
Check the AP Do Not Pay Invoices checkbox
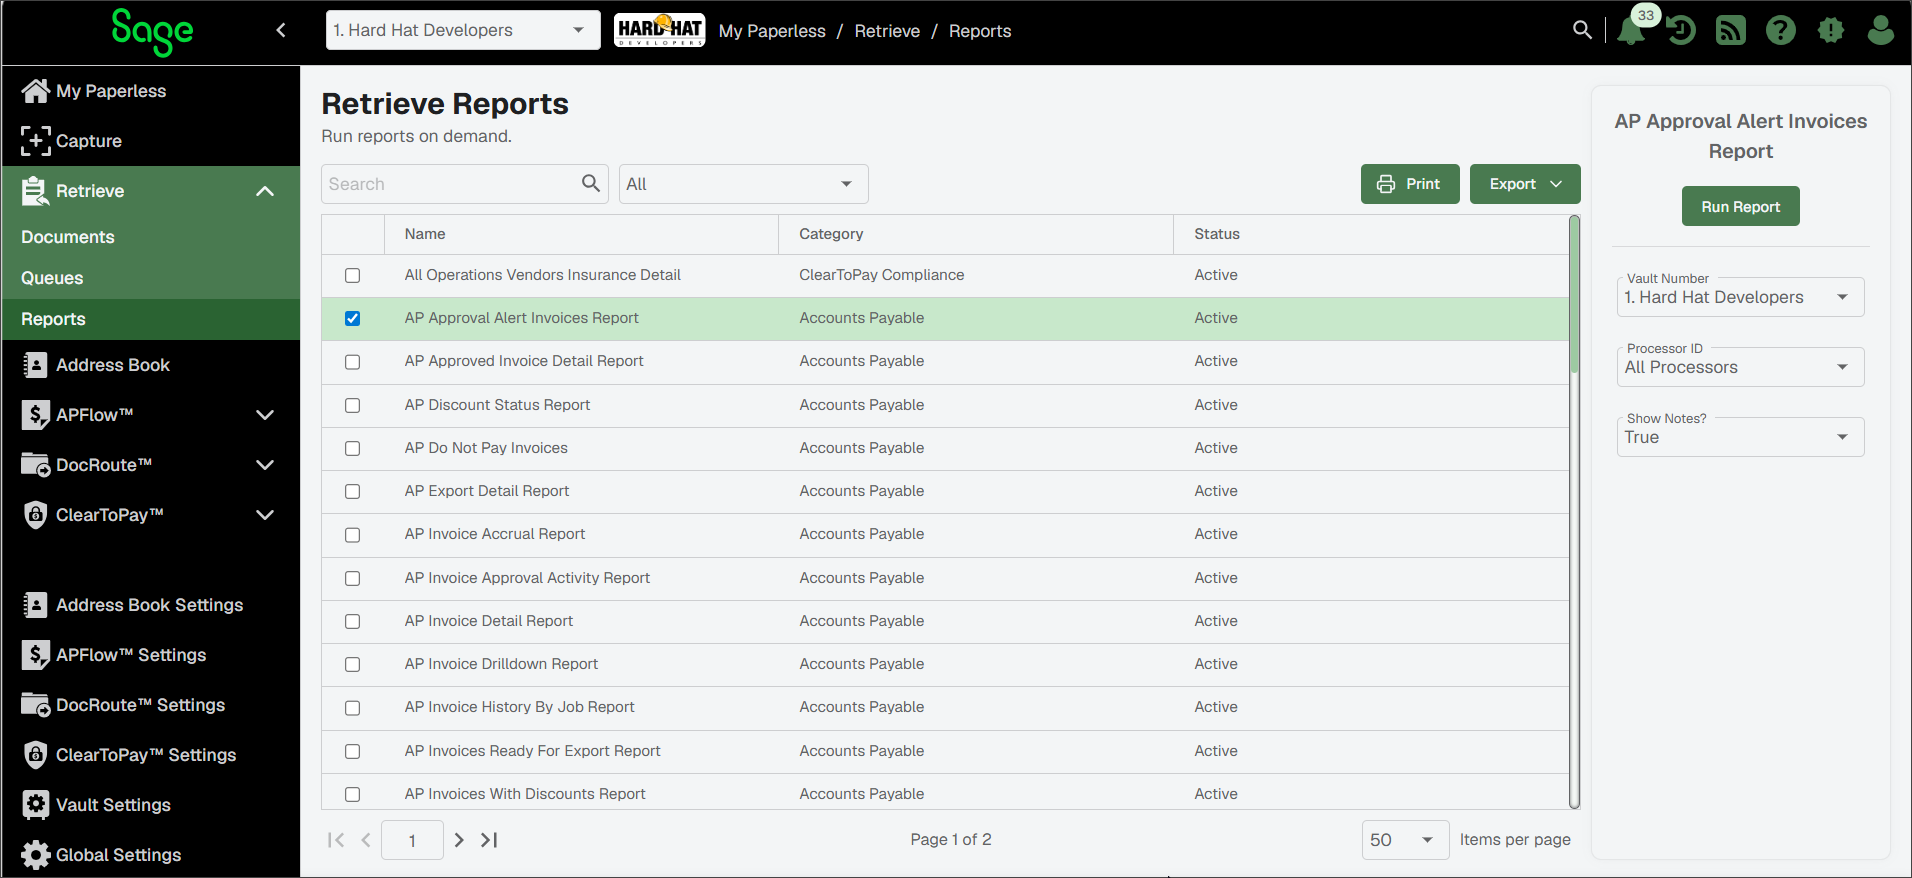coord(353,448)
